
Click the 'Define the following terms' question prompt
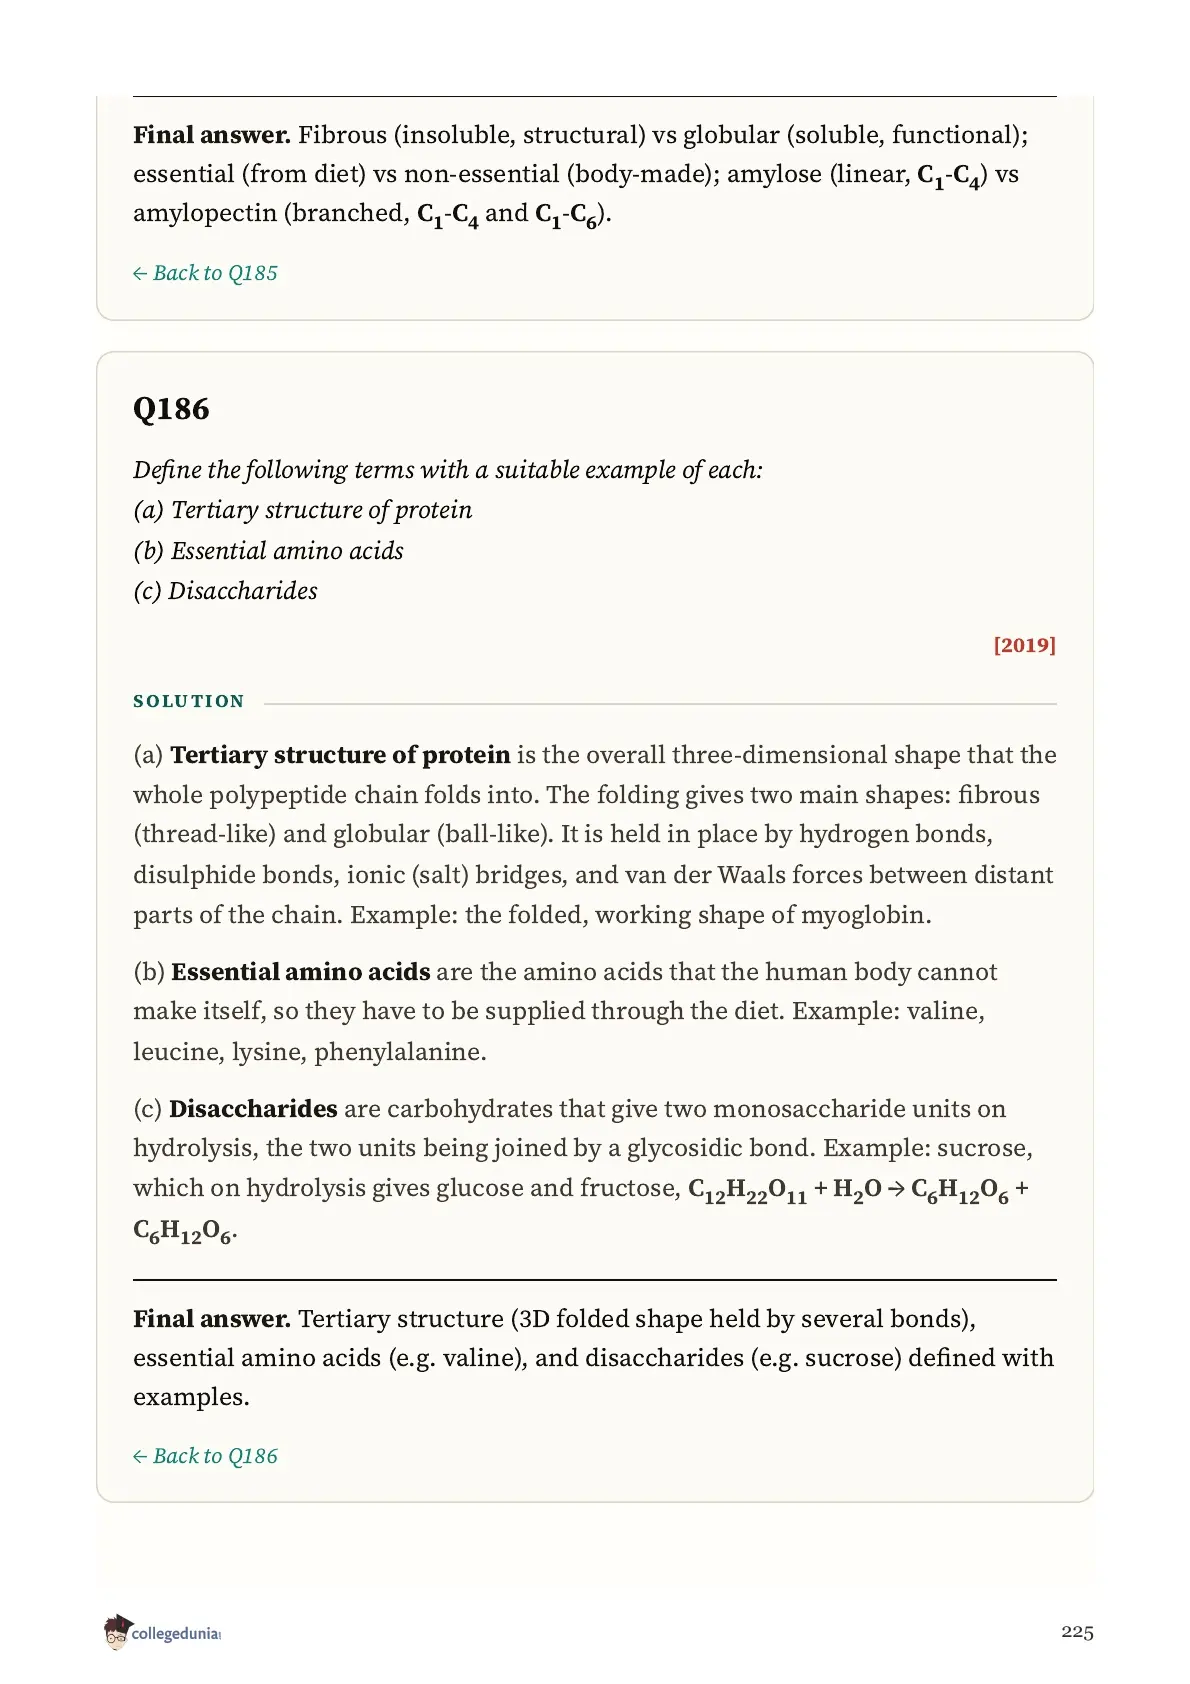point(448,470)
